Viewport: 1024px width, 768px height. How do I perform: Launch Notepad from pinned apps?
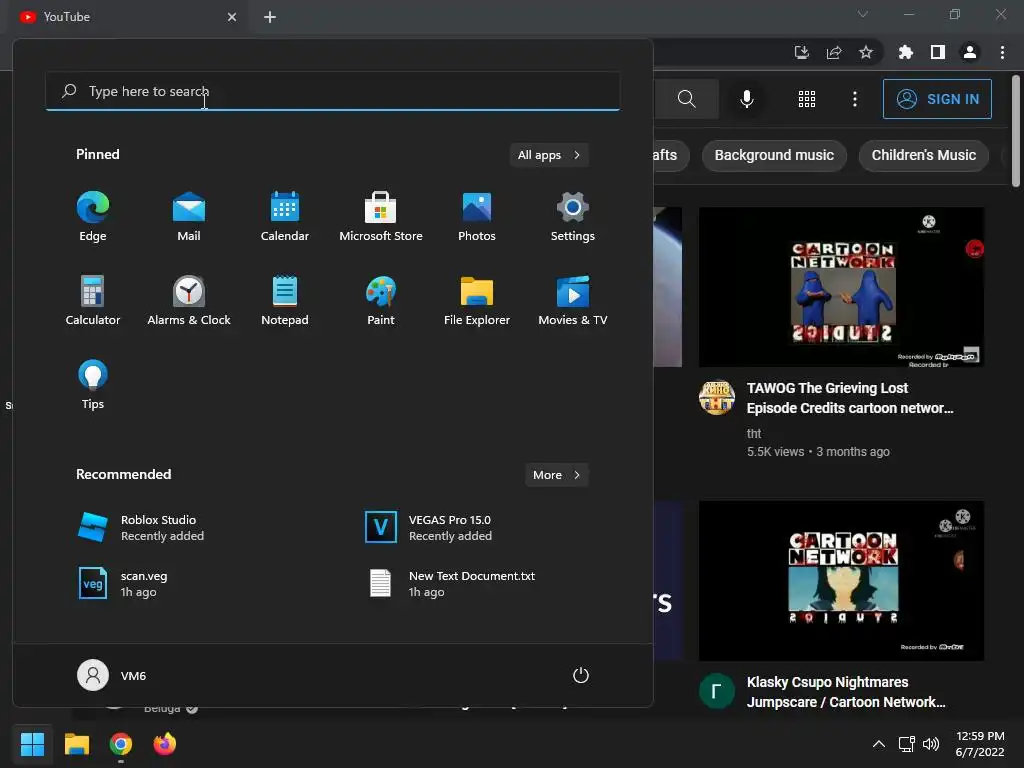[x=285, y=300]
